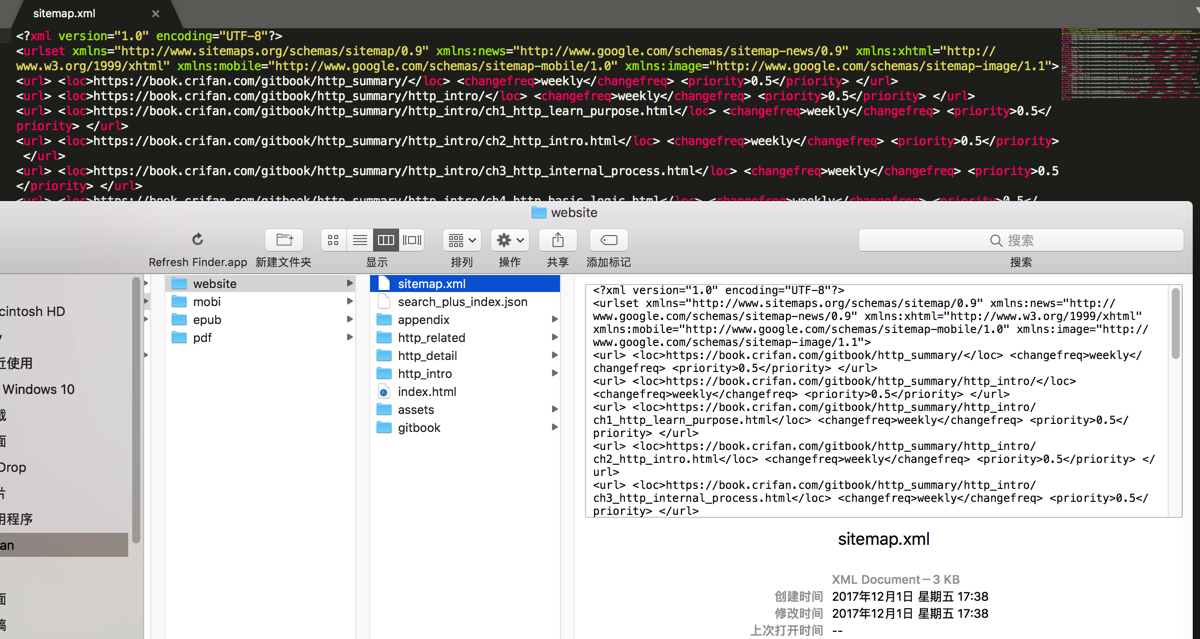Expand the mobi folder arrow

click(x=349, y=302)
